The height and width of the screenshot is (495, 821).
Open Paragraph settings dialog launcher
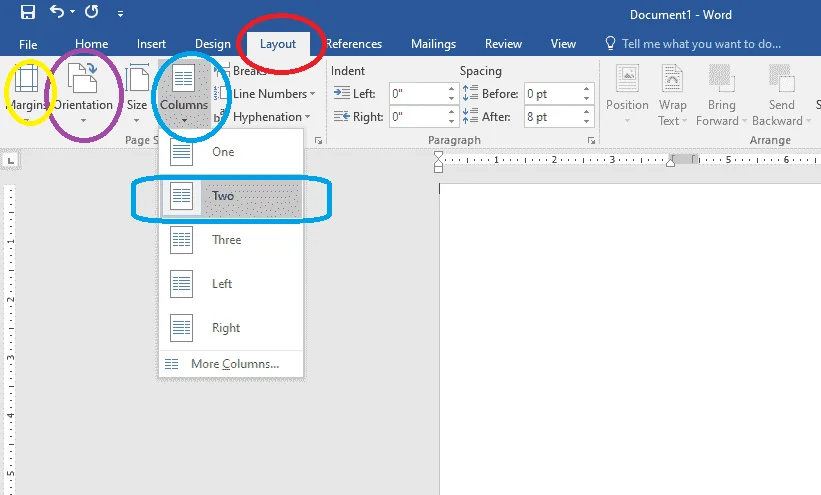coord(591,140)
